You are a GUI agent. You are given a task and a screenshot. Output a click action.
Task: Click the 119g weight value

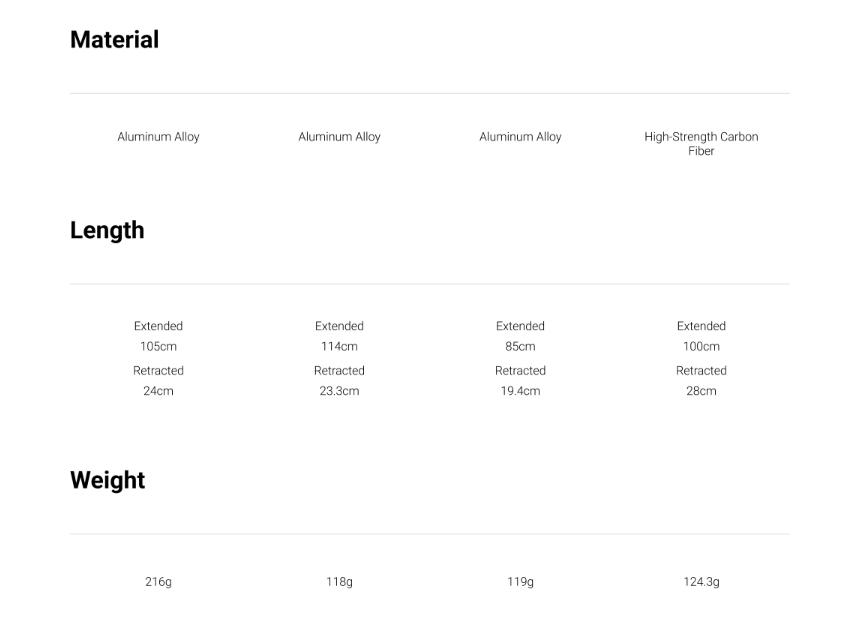click(520, 581)
